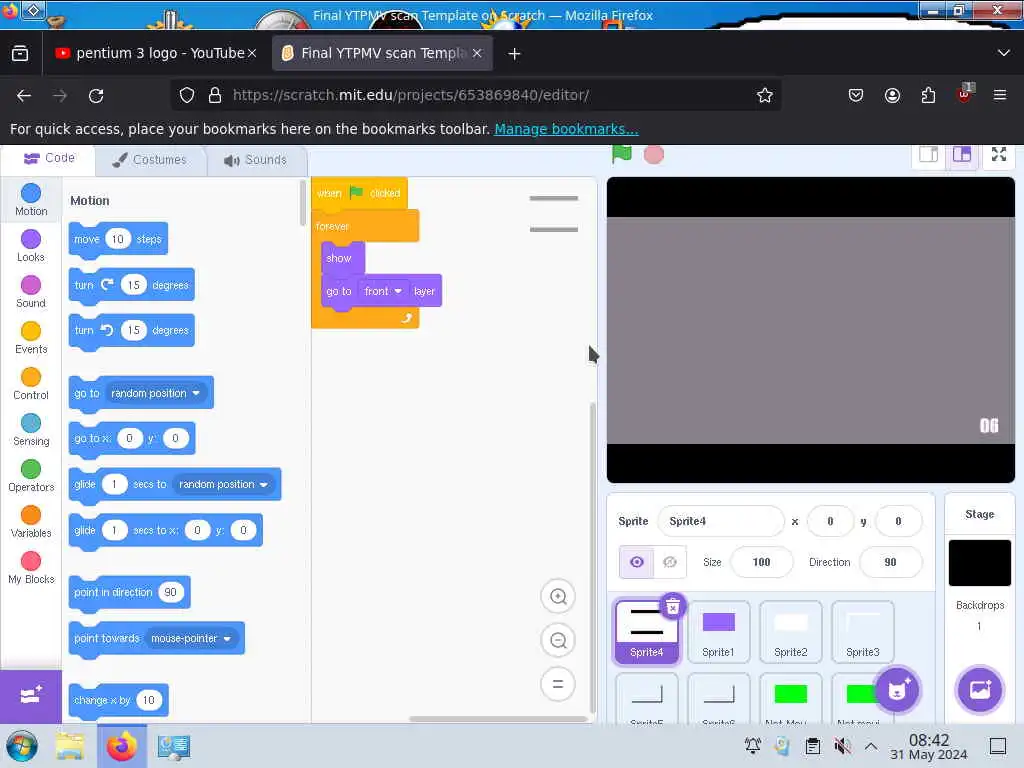1024x768 pixels.
Task: Select the Variables blocks category
Action: (x=31, y=522)
